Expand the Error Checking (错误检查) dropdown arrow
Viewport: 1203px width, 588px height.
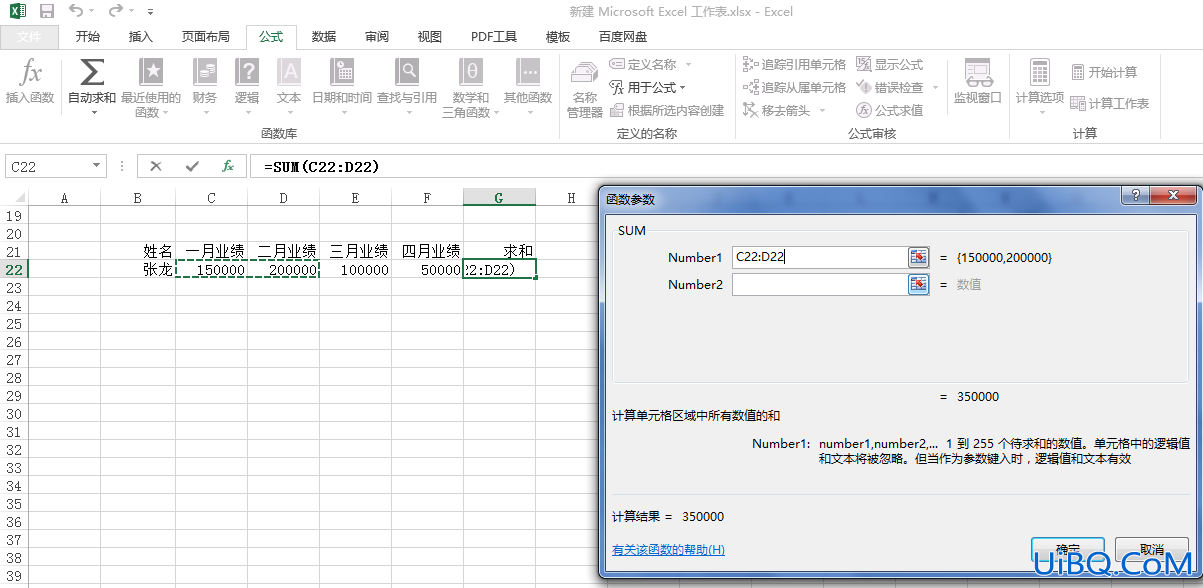point(934,87)
